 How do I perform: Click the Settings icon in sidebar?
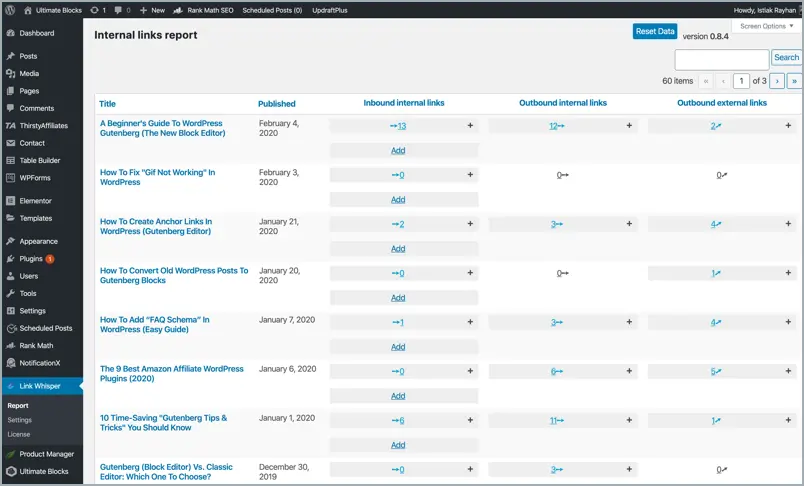[x=10, y=311]
